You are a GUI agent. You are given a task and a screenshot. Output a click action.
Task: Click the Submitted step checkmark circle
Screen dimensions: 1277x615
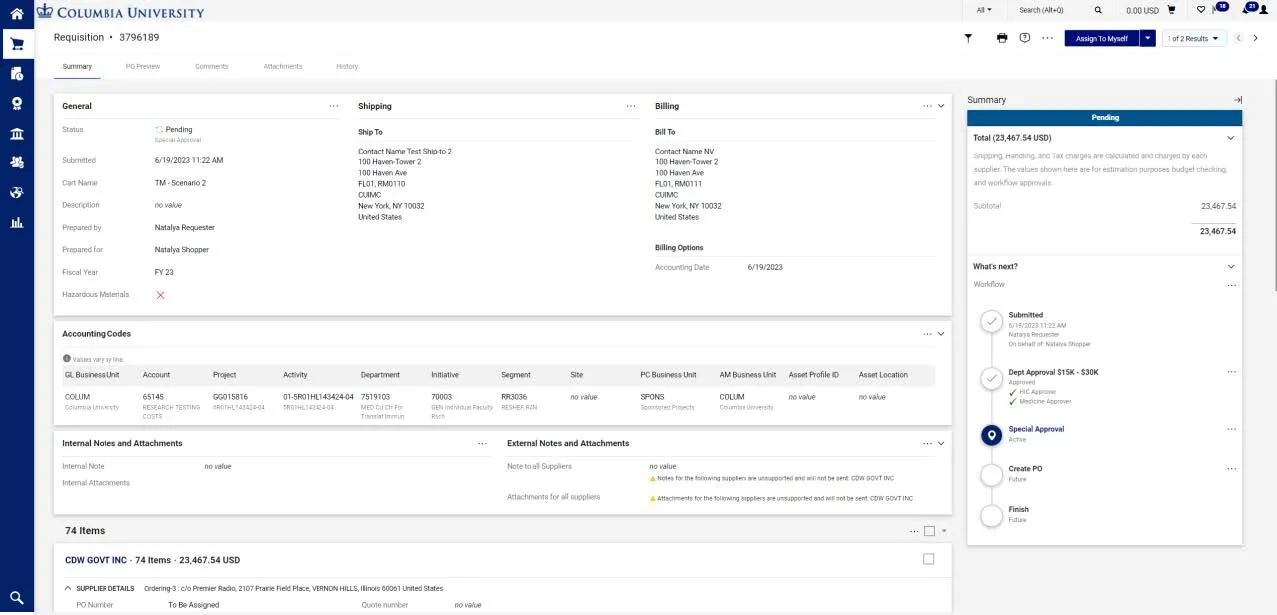[x=991, y=321]
